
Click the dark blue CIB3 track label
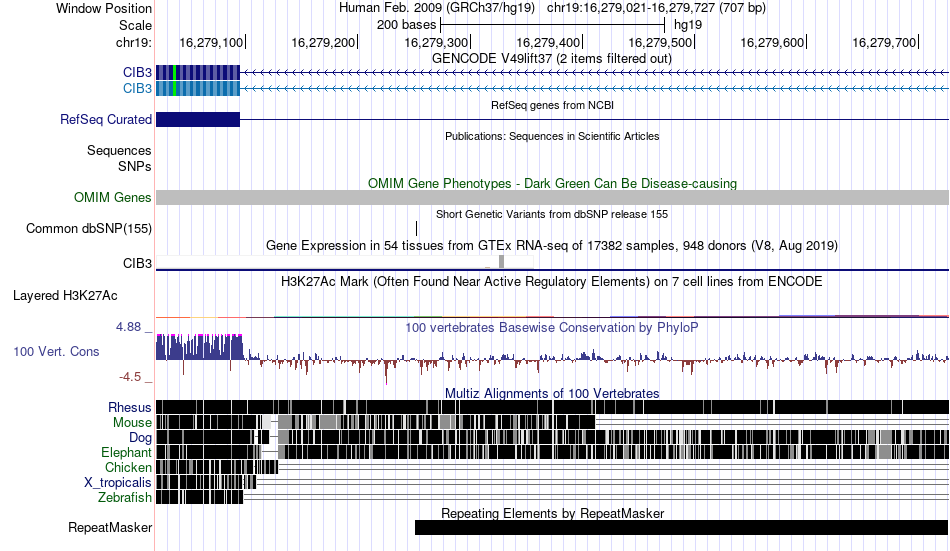(x=138, y=72)
